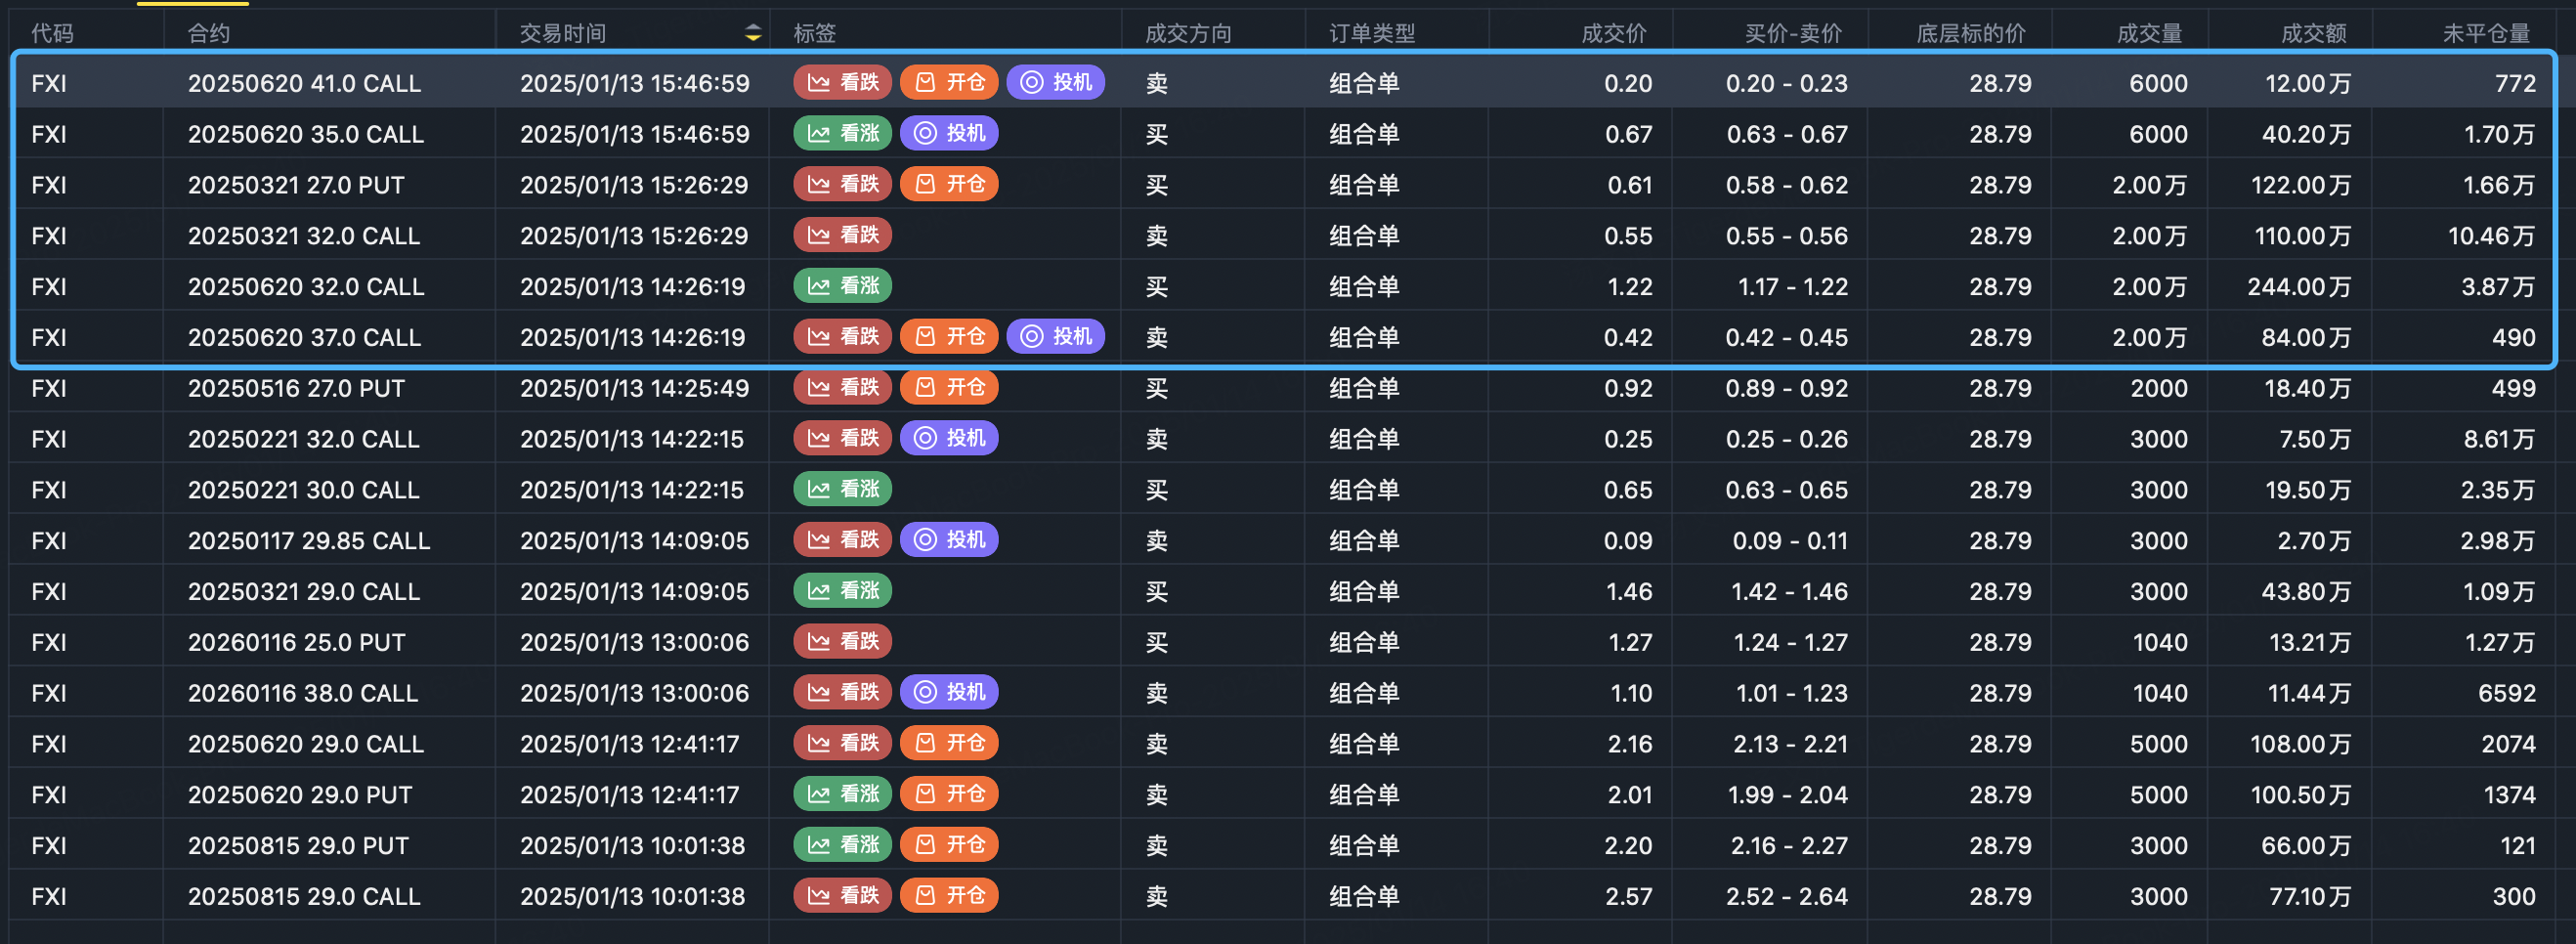2576x944 pixels.
Task: Click 看跌 tag on 20250516 27.0 PUT row
Action: (842, 387)
